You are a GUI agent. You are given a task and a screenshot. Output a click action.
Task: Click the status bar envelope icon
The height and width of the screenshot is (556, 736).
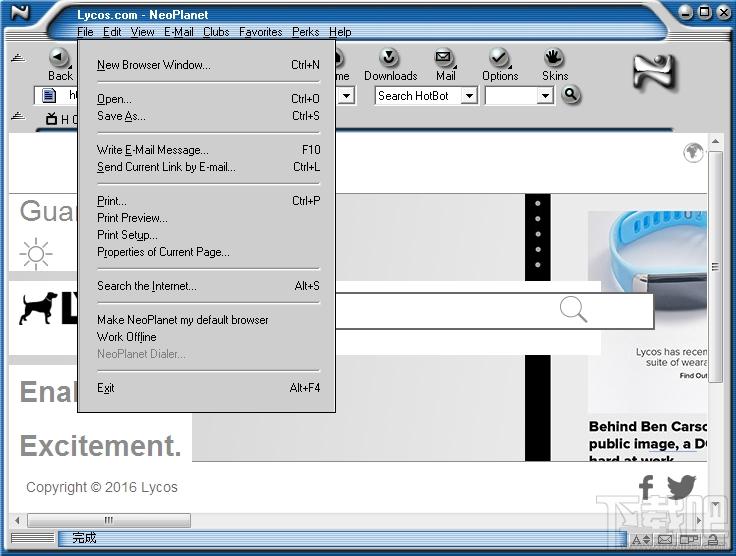point(665,540)
